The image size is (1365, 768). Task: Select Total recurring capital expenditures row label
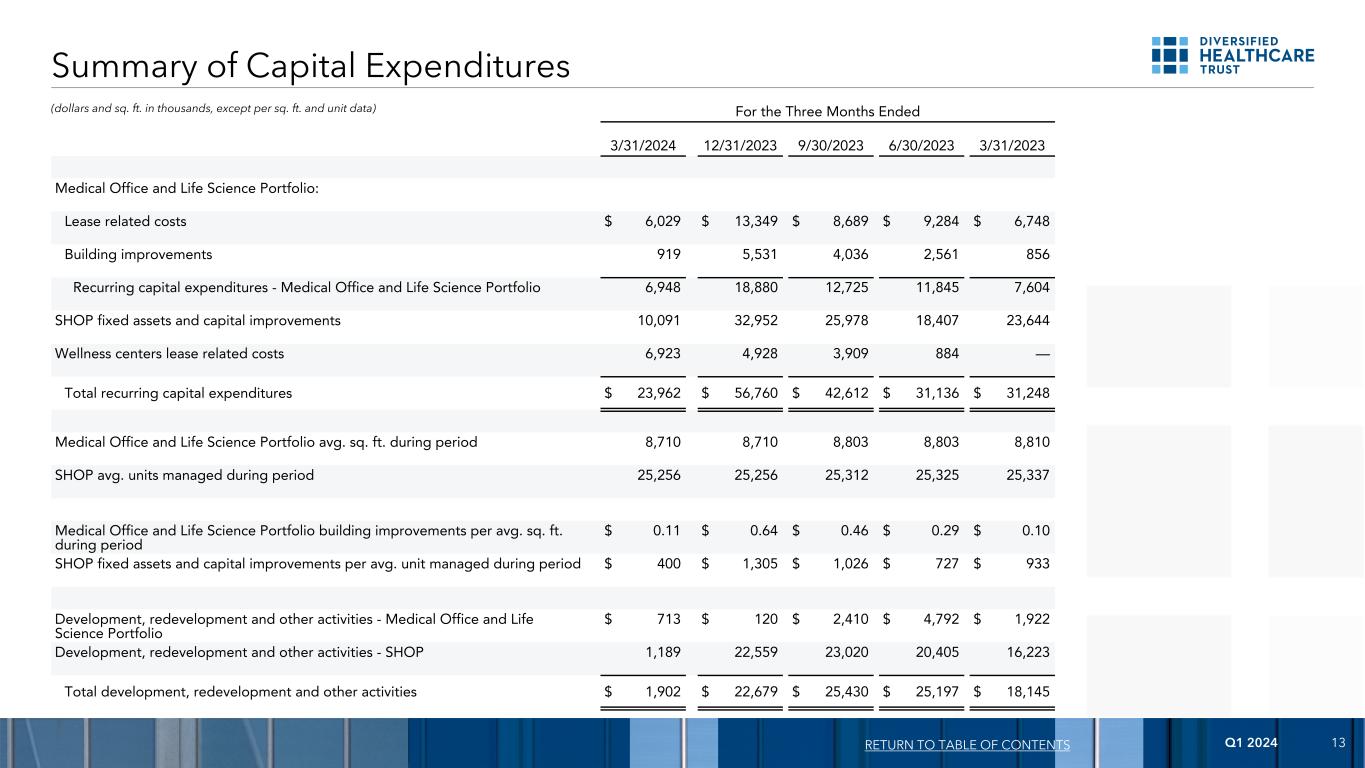[178, 393]
